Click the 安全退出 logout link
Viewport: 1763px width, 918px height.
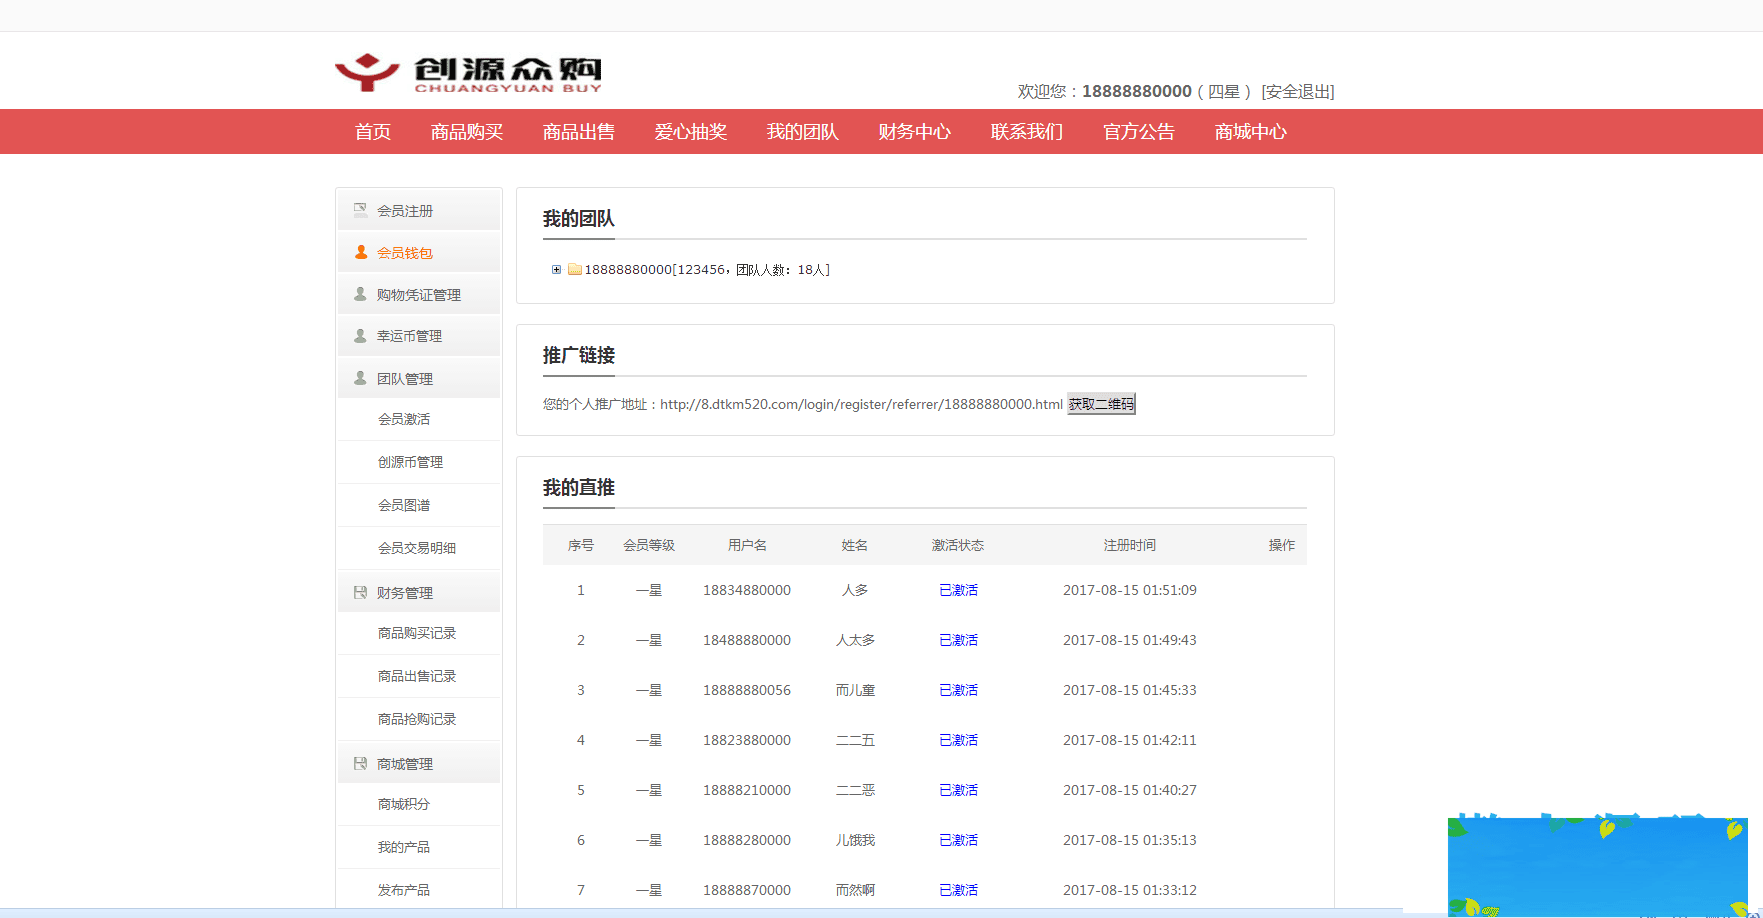(1299, 91)
